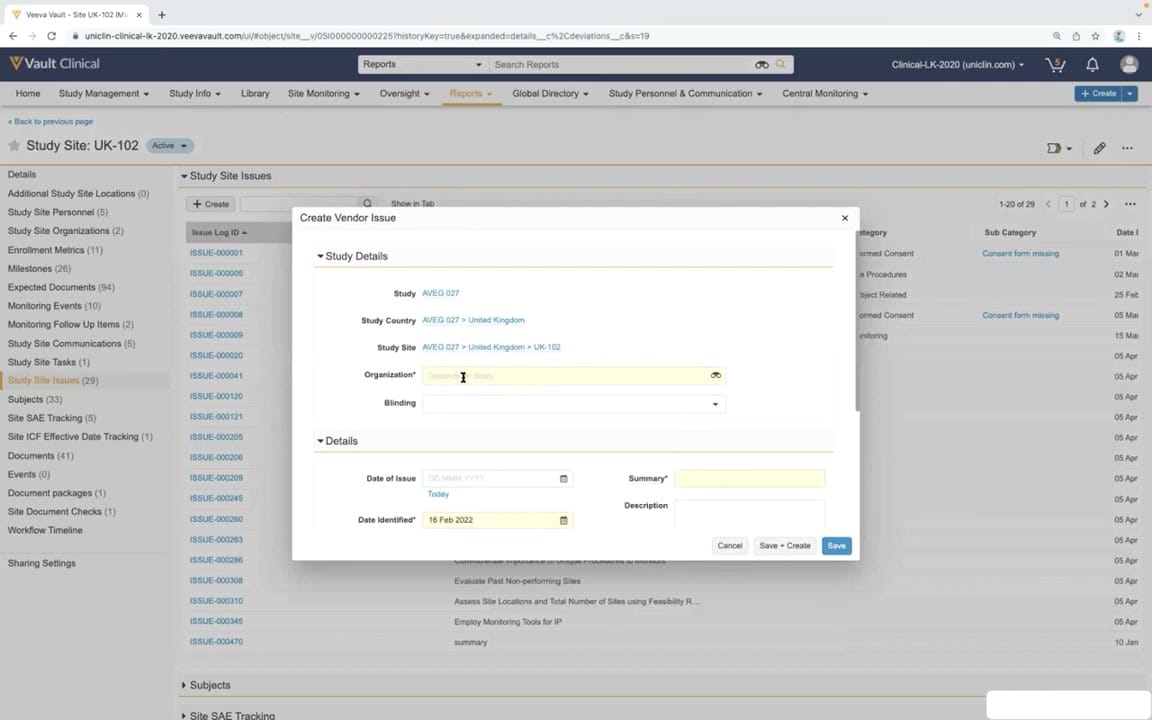Image resolution: width=1152 pixels, height=720 pixels.
Task: Click the Save button
Action: click(x=836, y=546)
